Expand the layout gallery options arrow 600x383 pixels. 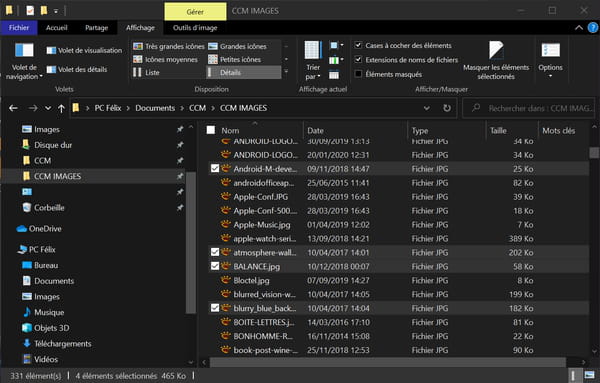click(x=286, y=72)
